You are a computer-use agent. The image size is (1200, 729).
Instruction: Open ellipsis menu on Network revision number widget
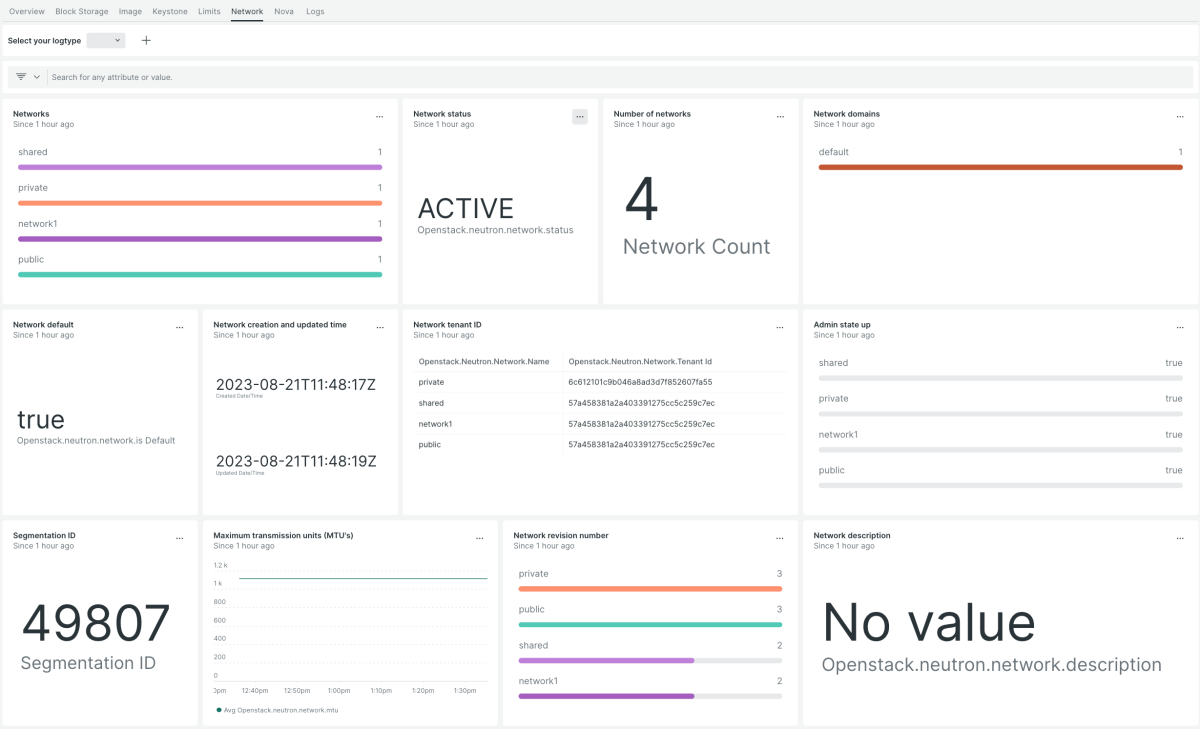[x=780, y=539]
